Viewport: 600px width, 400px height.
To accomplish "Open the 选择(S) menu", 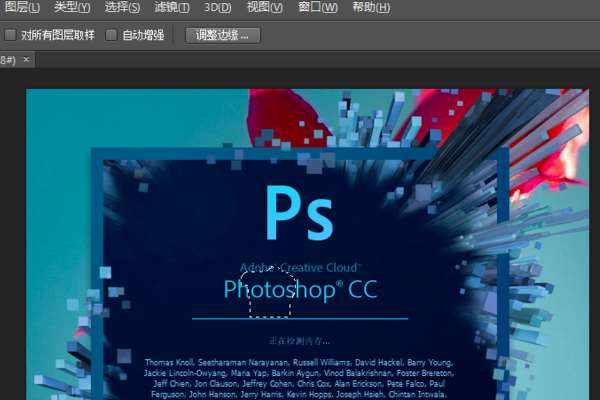I will (x=122, y=7).
